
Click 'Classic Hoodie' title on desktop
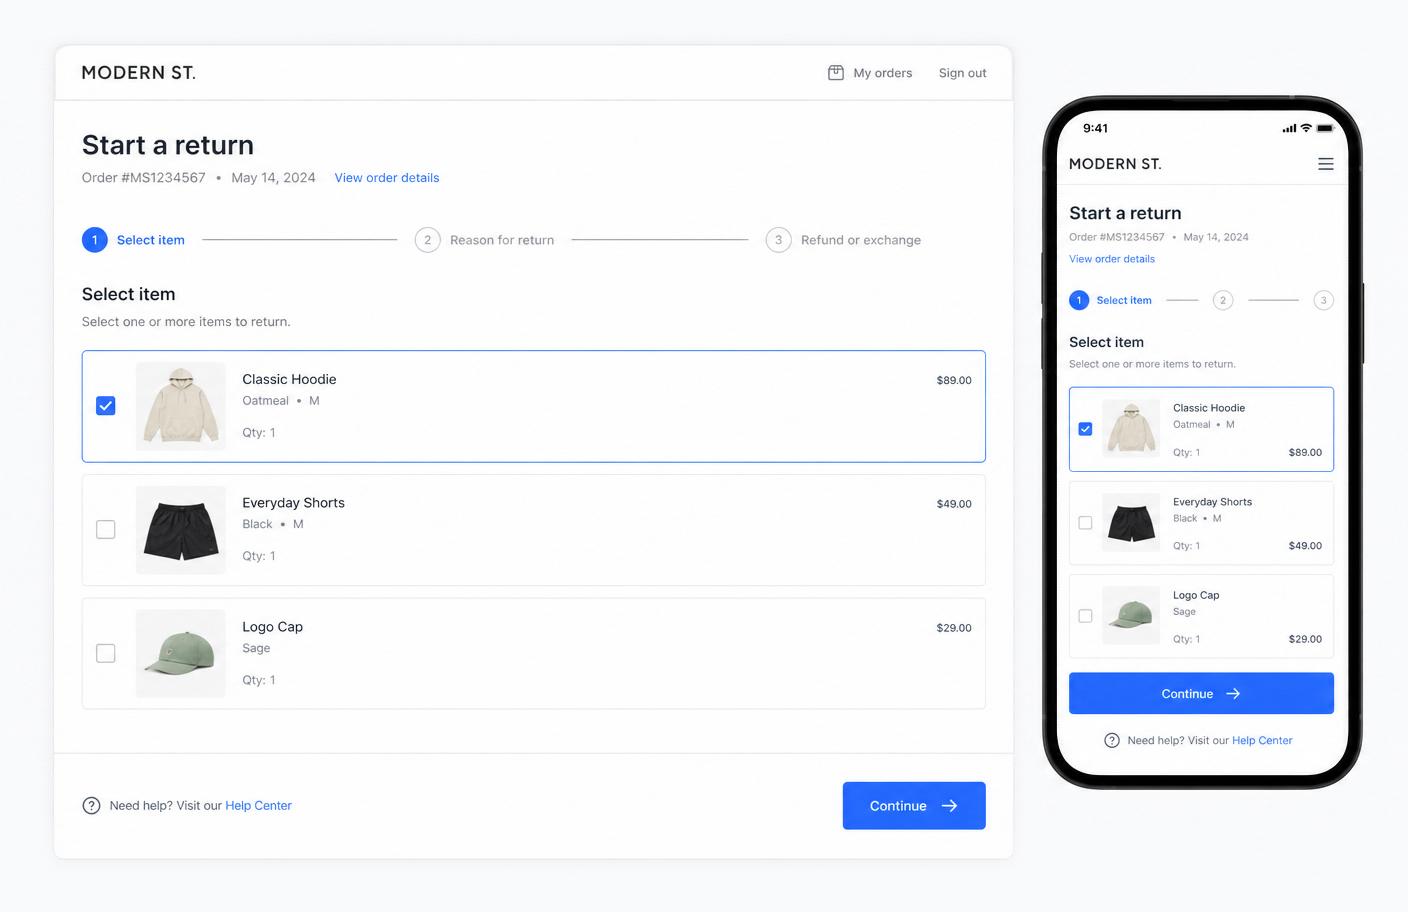click(x=289, y=379)
